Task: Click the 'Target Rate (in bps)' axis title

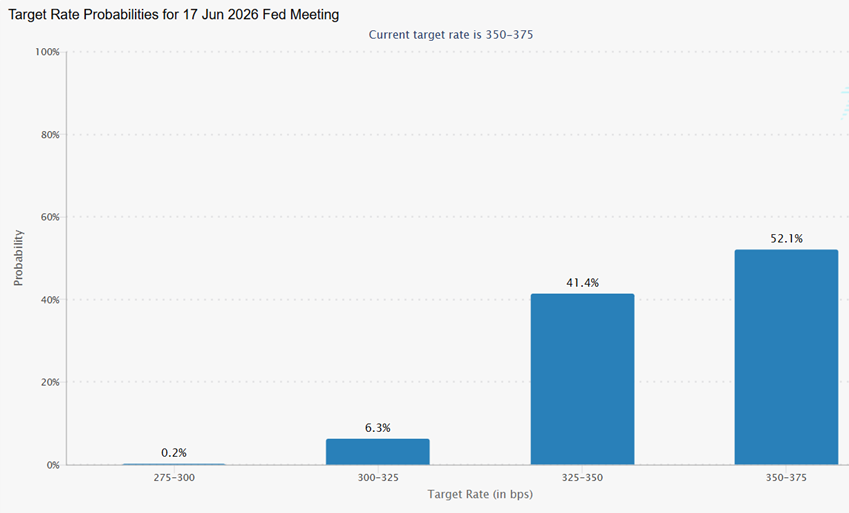Action: coord(480,495)
